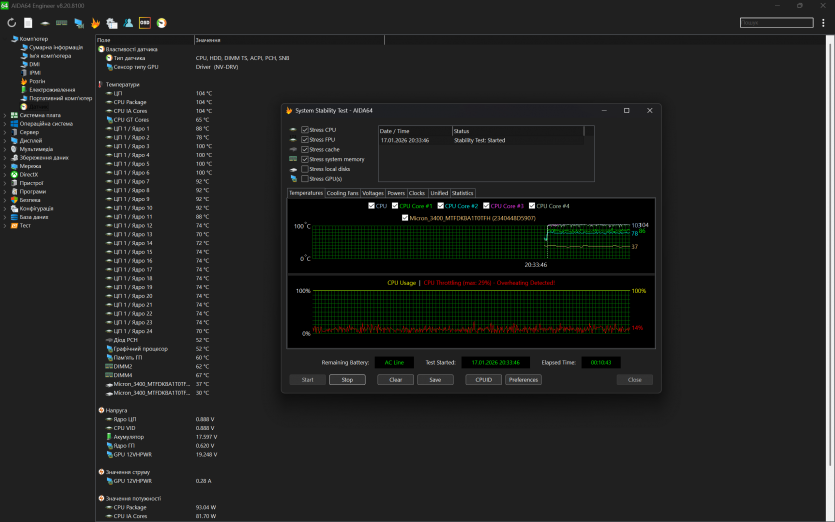The image size is (835, 522).
Task: Launch the System Stability Test flame icon
Action: pyautogui.click(x=95, y=22)
